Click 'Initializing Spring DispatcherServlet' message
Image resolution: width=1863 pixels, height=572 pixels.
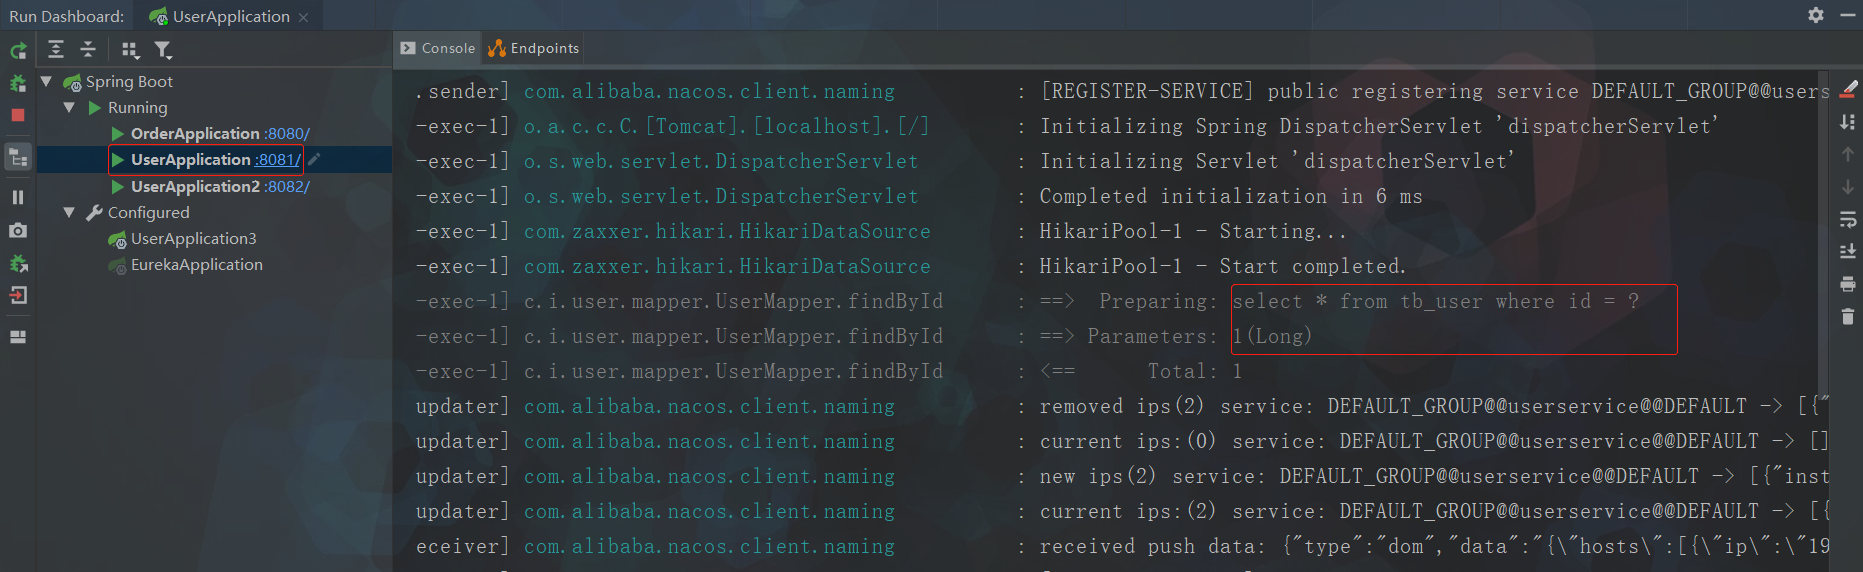1378,126
